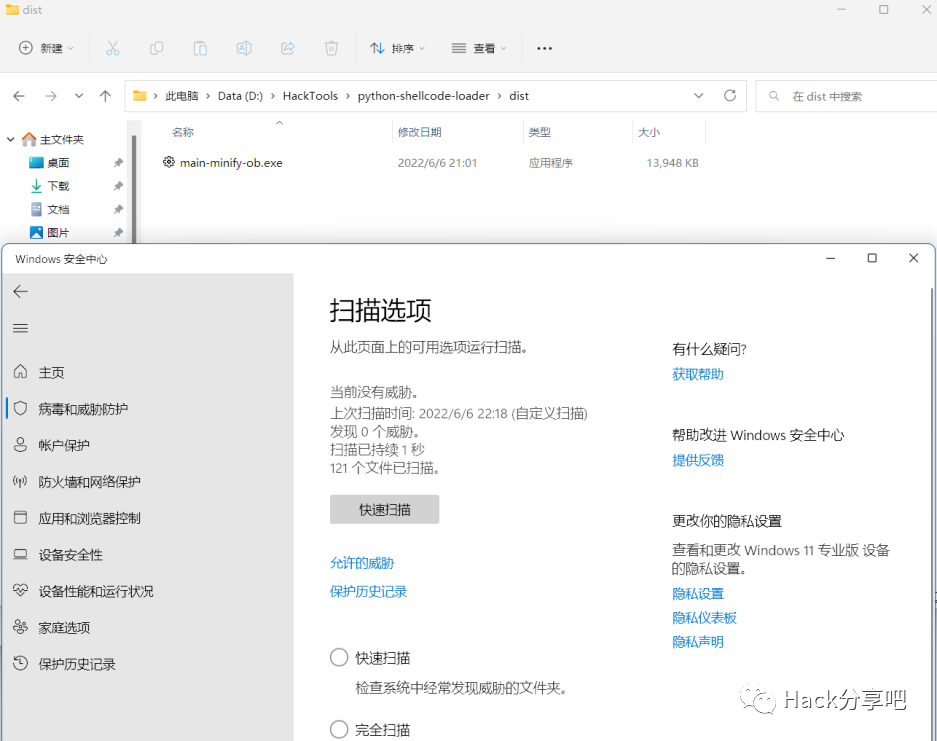Click the Paste clipboard icon in Explorer
This screenshot has width=937, height=741.
[x=200, y=48]
